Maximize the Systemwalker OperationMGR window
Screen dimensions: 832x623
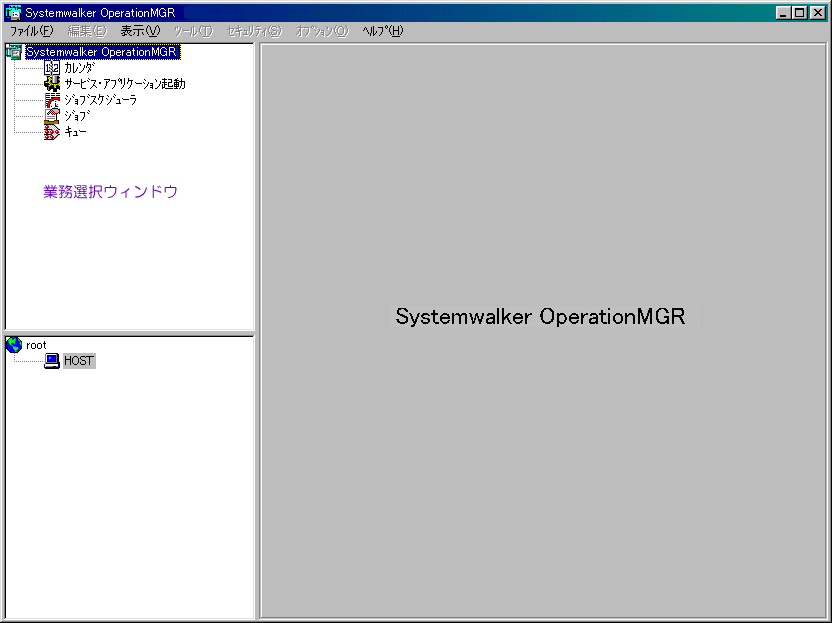(800, 13)
